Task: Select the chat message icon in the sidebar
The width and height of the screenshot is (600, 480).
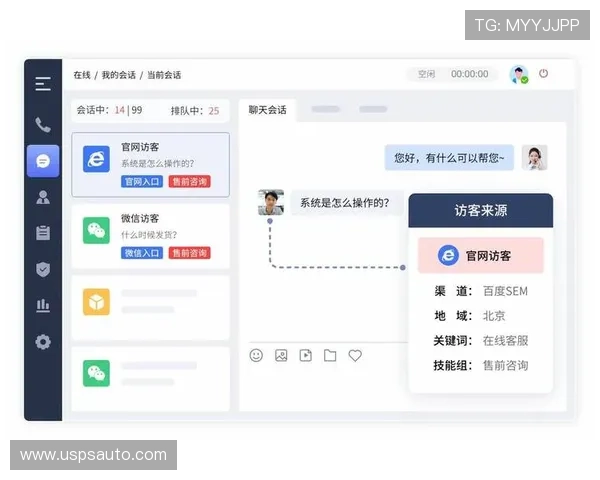Action: (x=43, y=161)
